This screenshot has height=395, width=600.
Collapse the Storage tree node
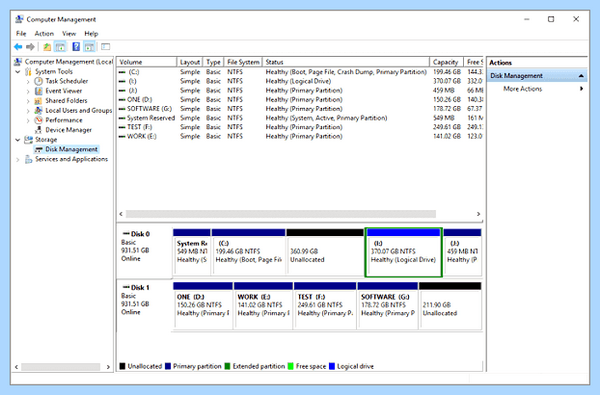(x=18, y=140)
